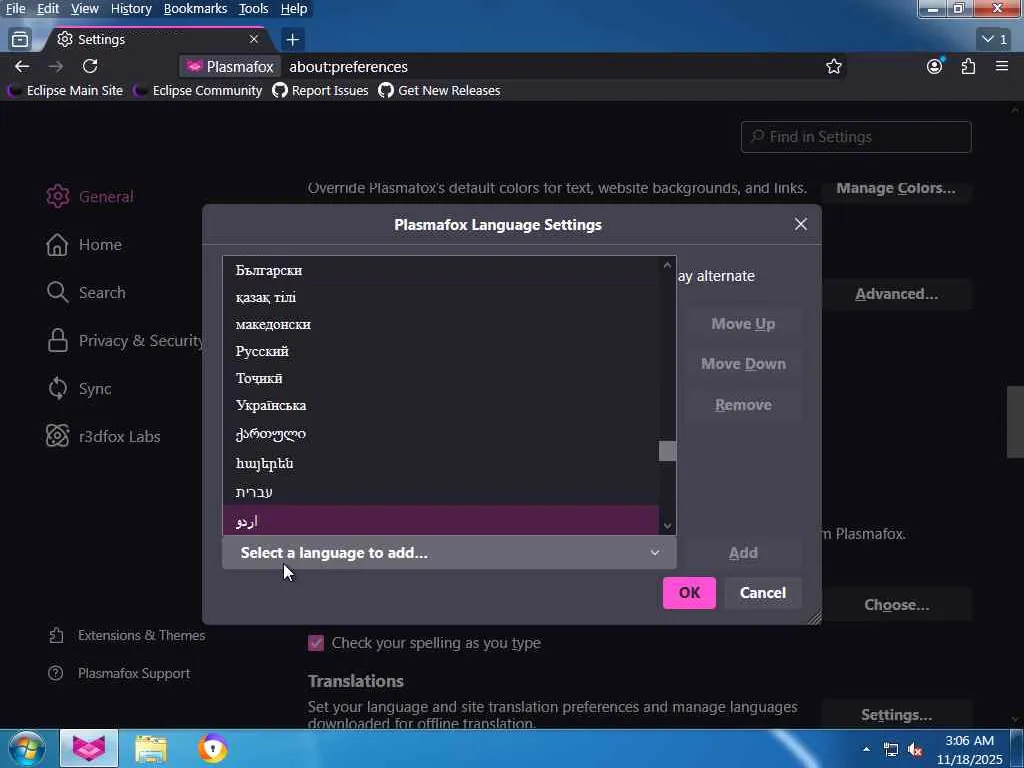The height and width of the screenshot is (768, 1024).
Task: Toggle 'Check your spelling as you type'
Action: click(316, 643)
